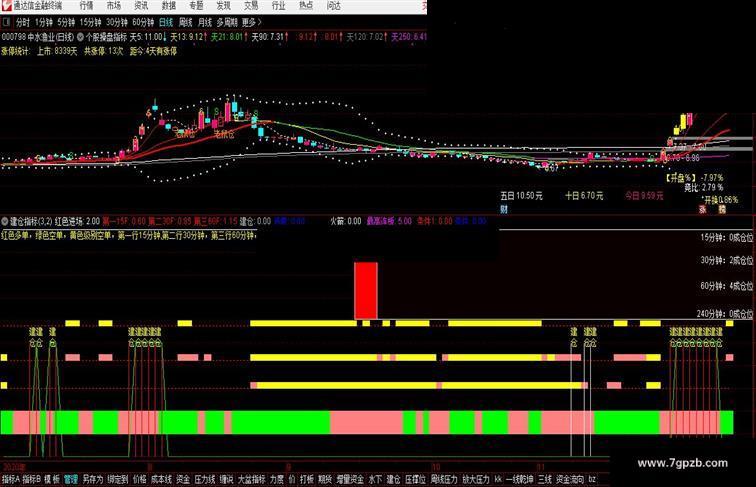The image size is (756, 487).
Task: Select the 月线 monthly period tab
Action: 205,22
